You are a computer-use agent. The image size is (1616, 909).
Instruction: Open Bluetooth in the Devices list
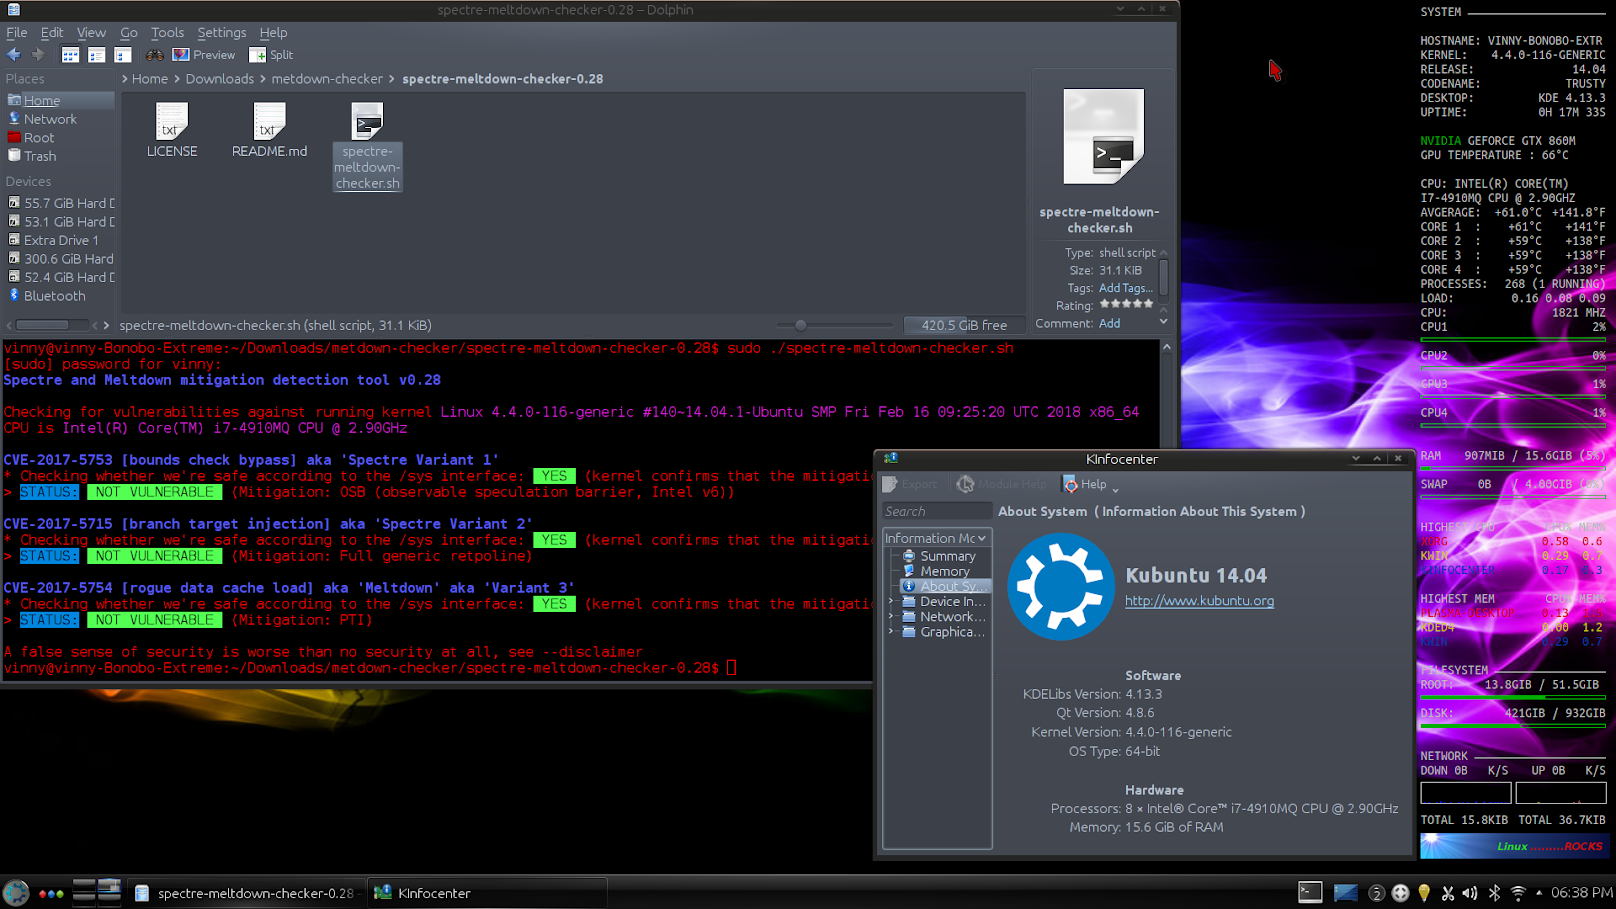click(60, 296)
